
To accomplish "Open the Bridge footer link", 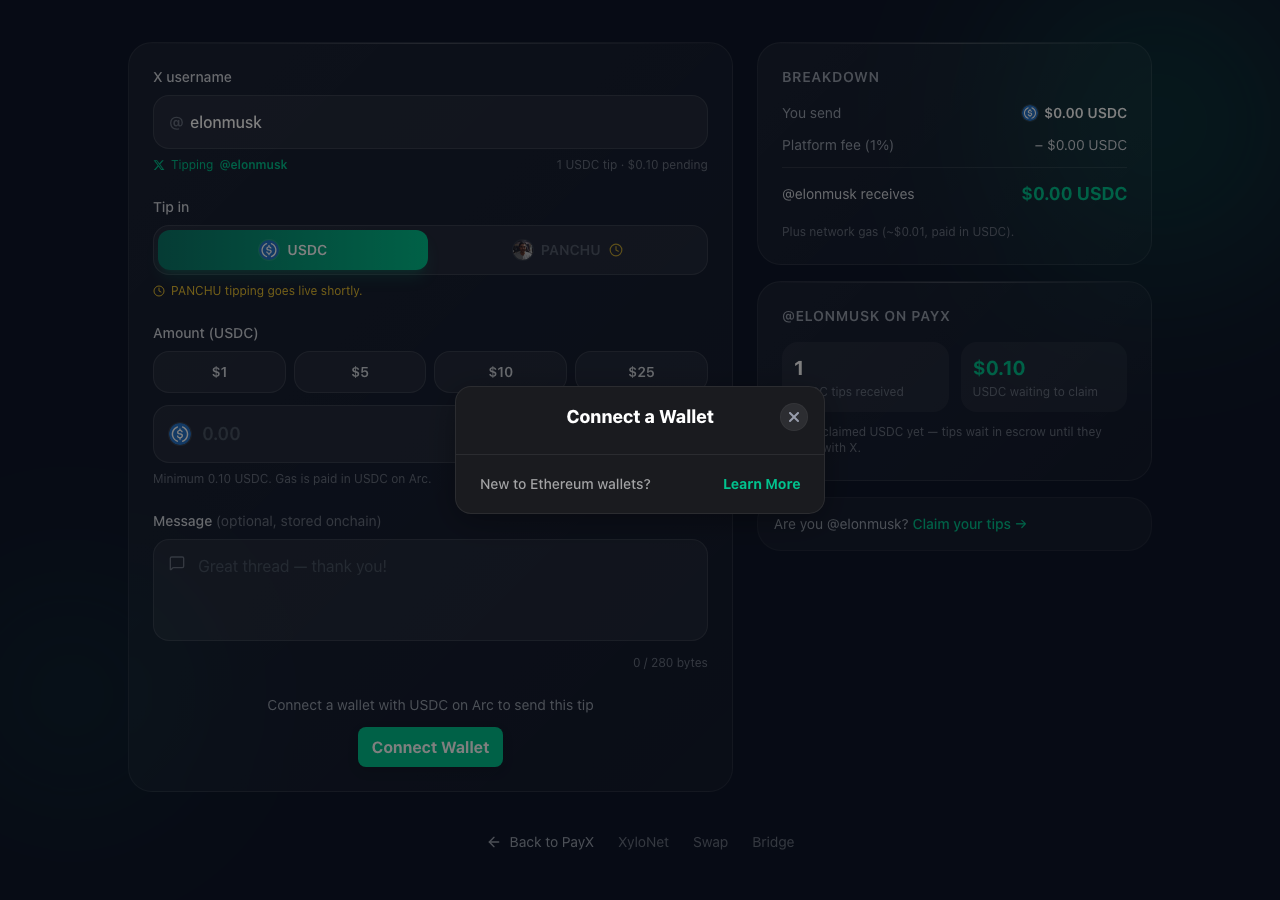I will (x=773, y=842).
